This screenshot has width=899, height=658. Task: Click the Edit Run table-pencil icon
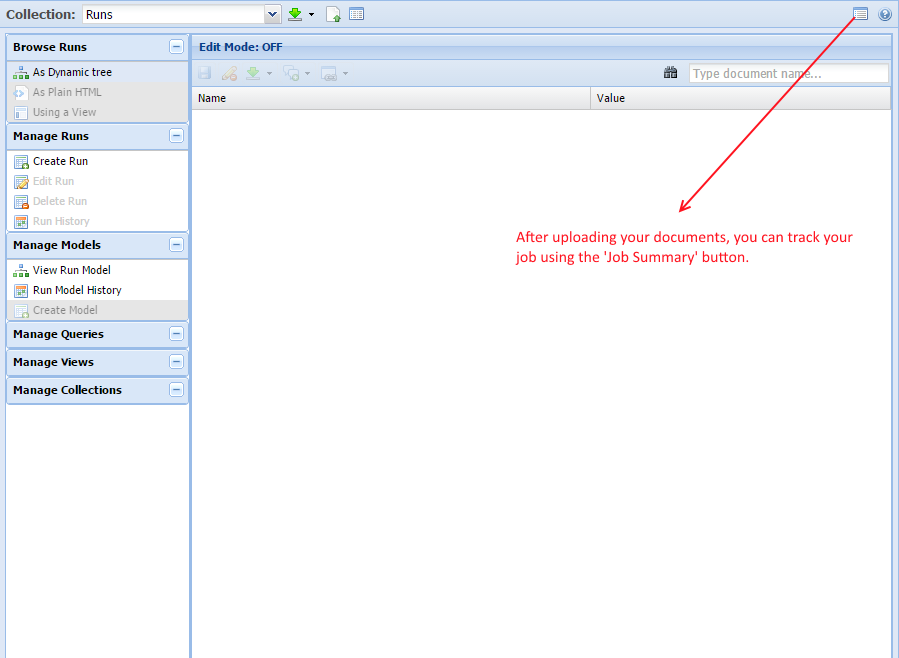coord(21,182)
